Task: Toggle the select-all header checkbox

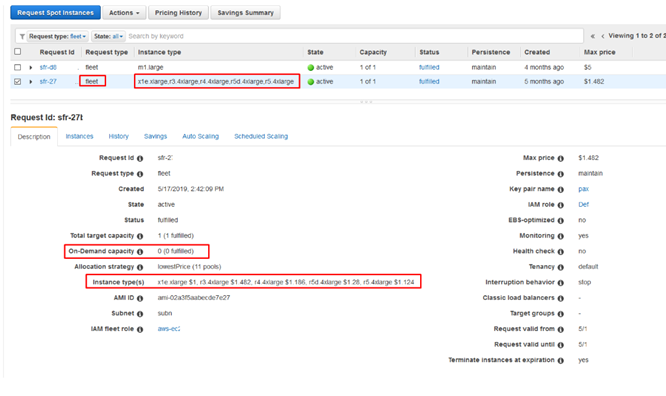Action: 17,52
